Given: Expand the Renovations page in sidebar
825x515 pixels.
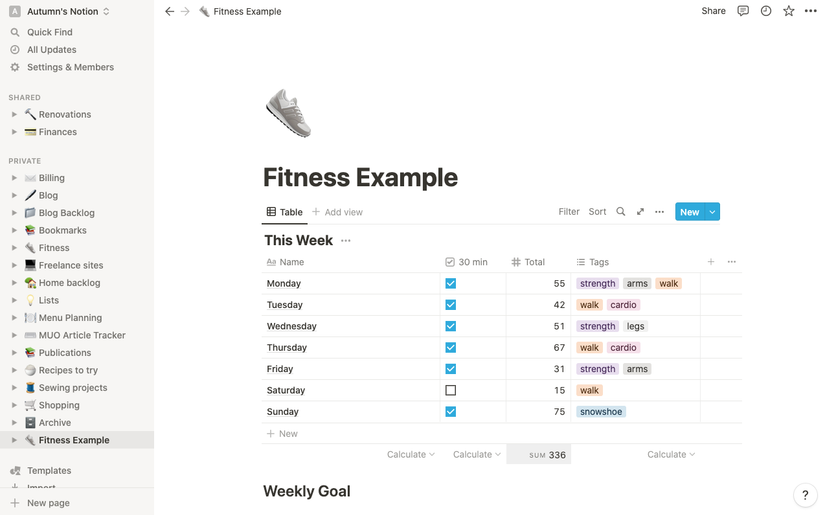Looking at the screenshot, I should point(14,115).
